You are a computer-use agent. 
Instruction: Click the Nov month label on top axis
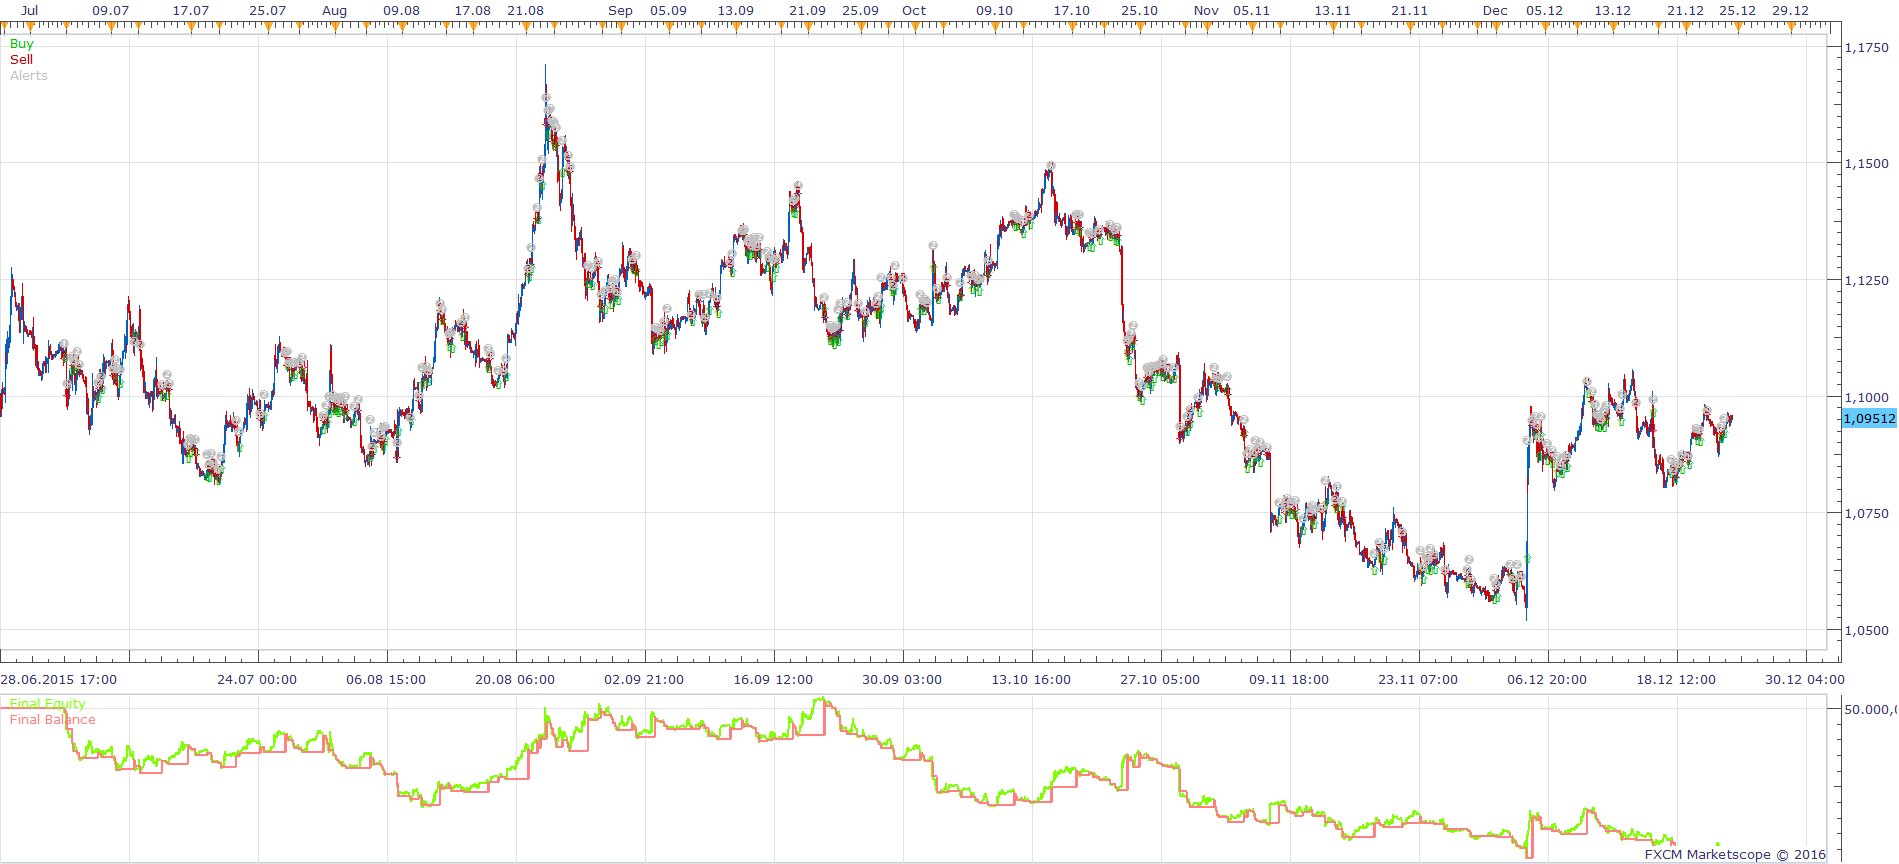click(x=1207, y=11)
